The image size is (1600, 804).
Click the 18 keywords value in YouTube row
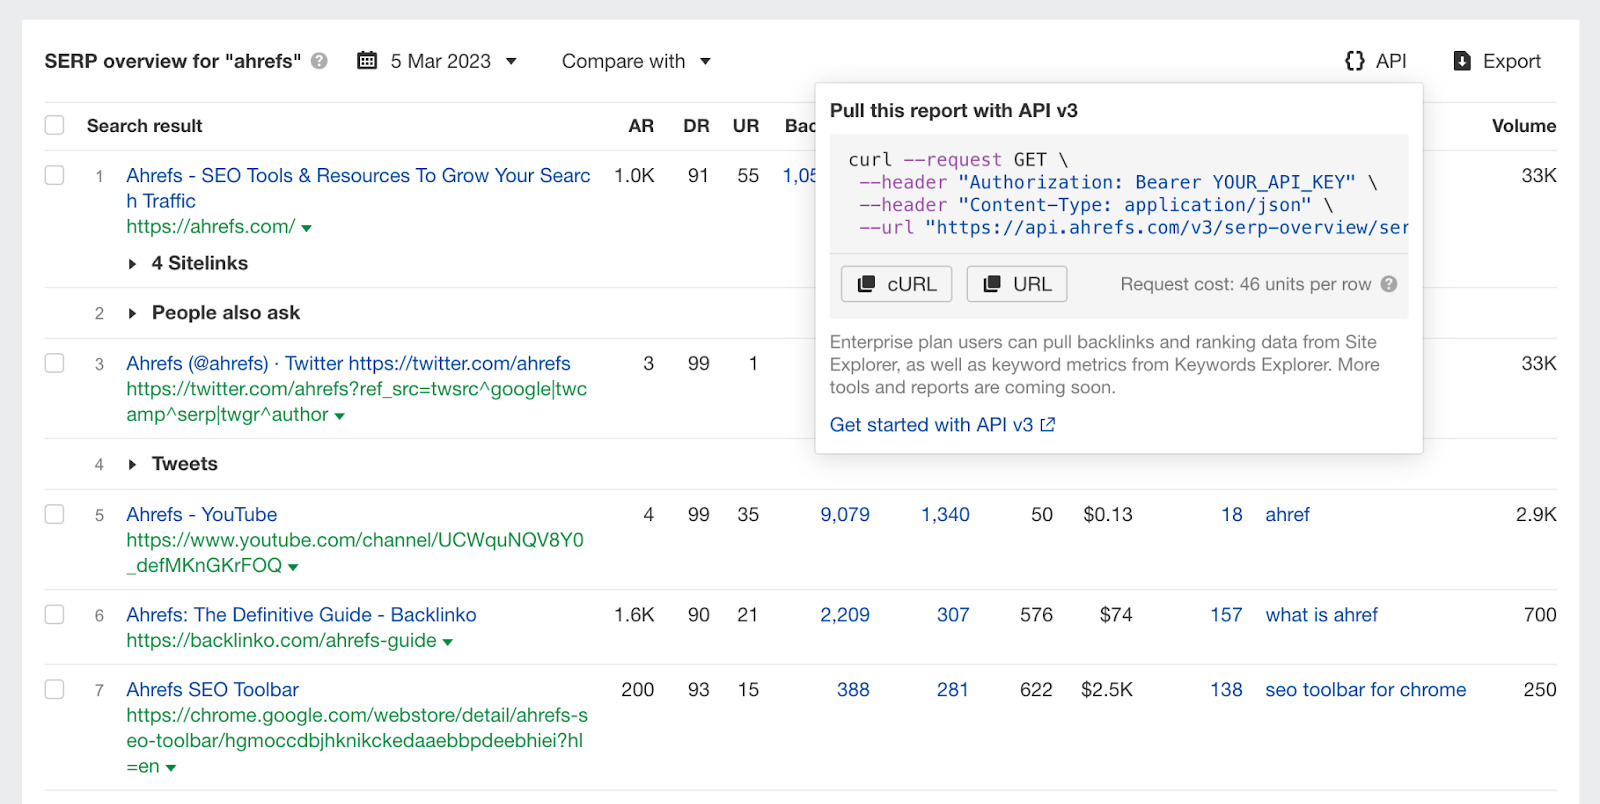tap(1232, 514)
